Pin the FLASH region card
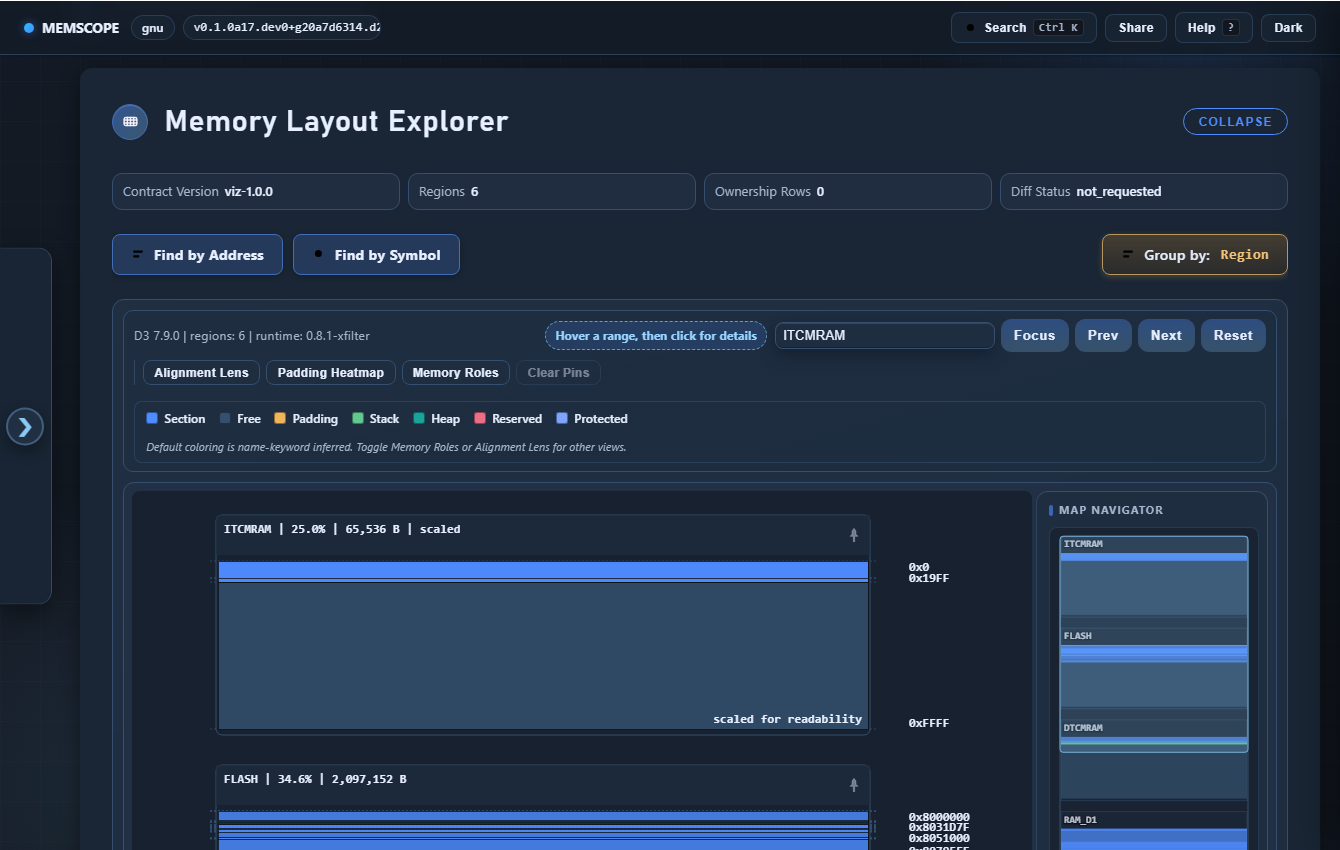This screenshot has height=850, width=1340. [x=854, y=785]
